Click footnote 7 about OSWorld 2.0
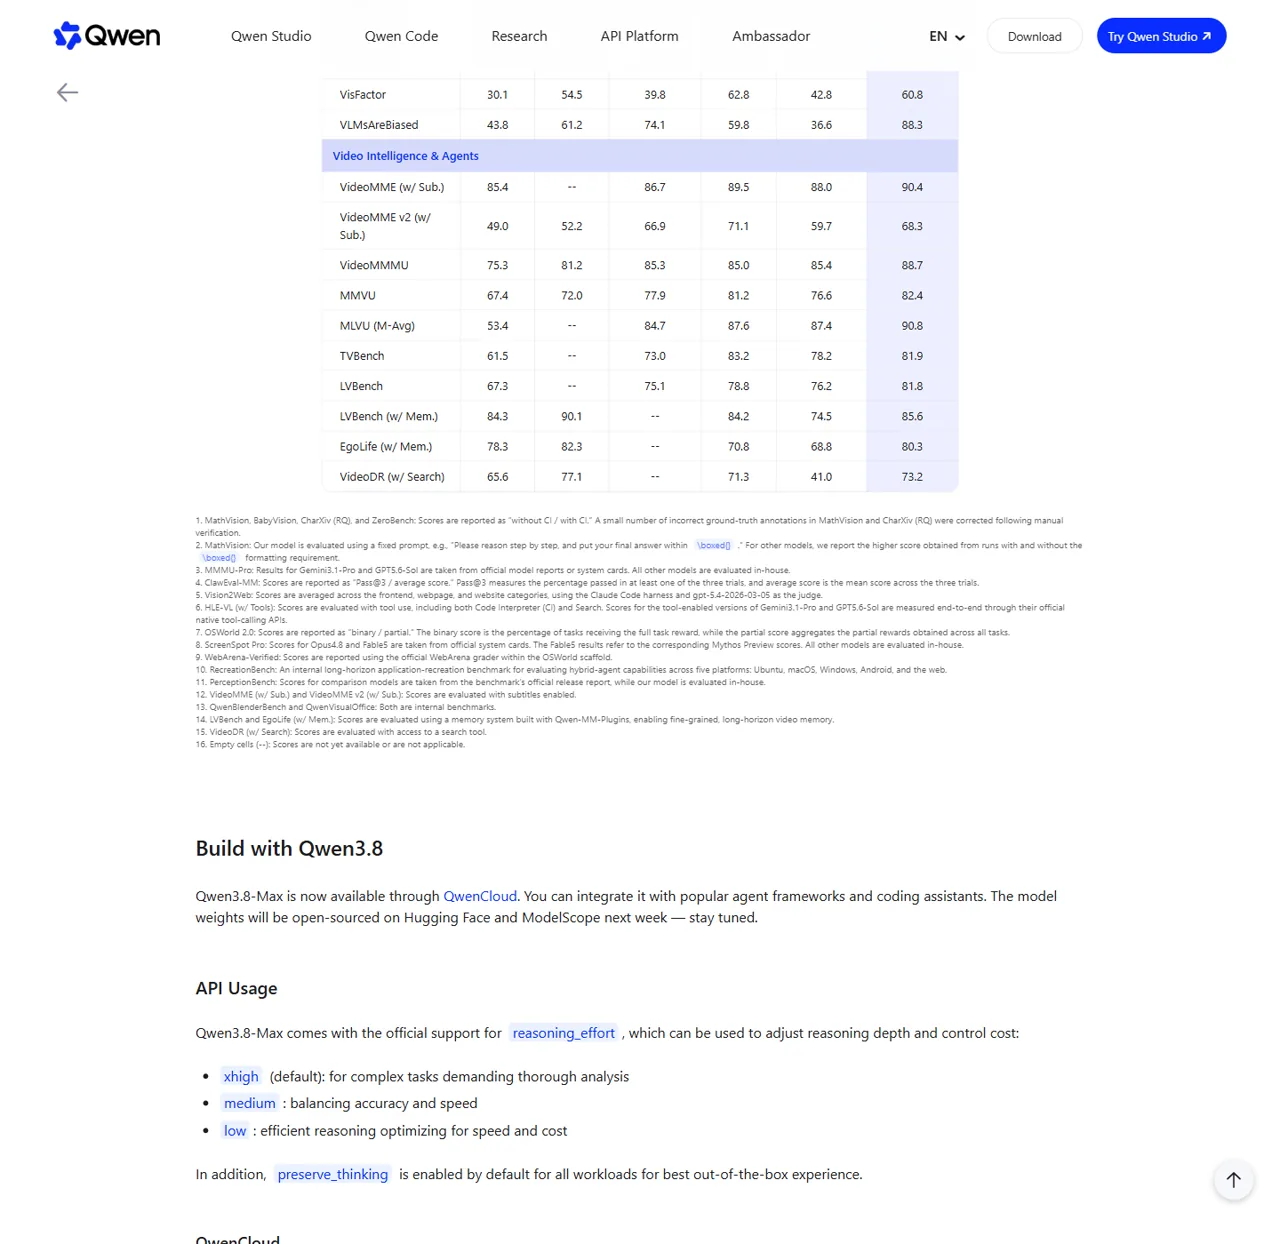Viewport: 1280px width, 1244px height. pyautogui.click(x=603, y=633)
